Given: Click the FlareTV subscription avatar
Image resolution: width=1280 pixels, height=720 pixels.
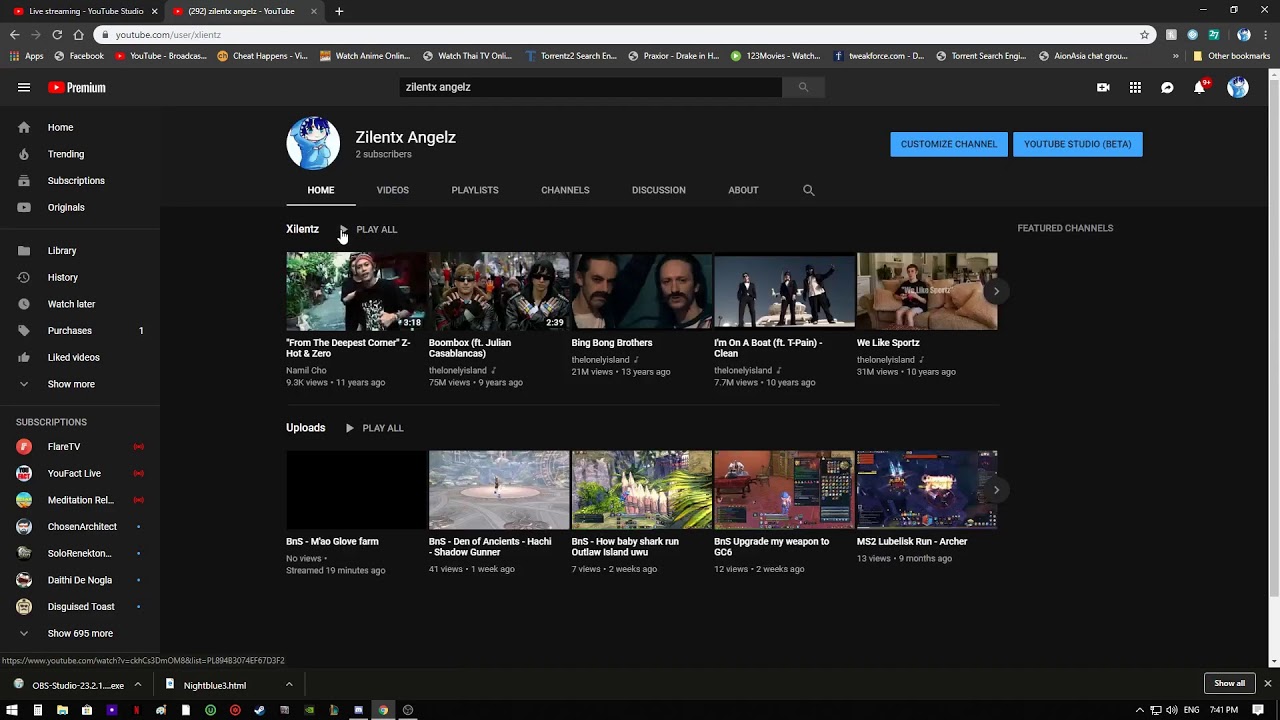Looking at the screenshot, I should coord(24,447).
